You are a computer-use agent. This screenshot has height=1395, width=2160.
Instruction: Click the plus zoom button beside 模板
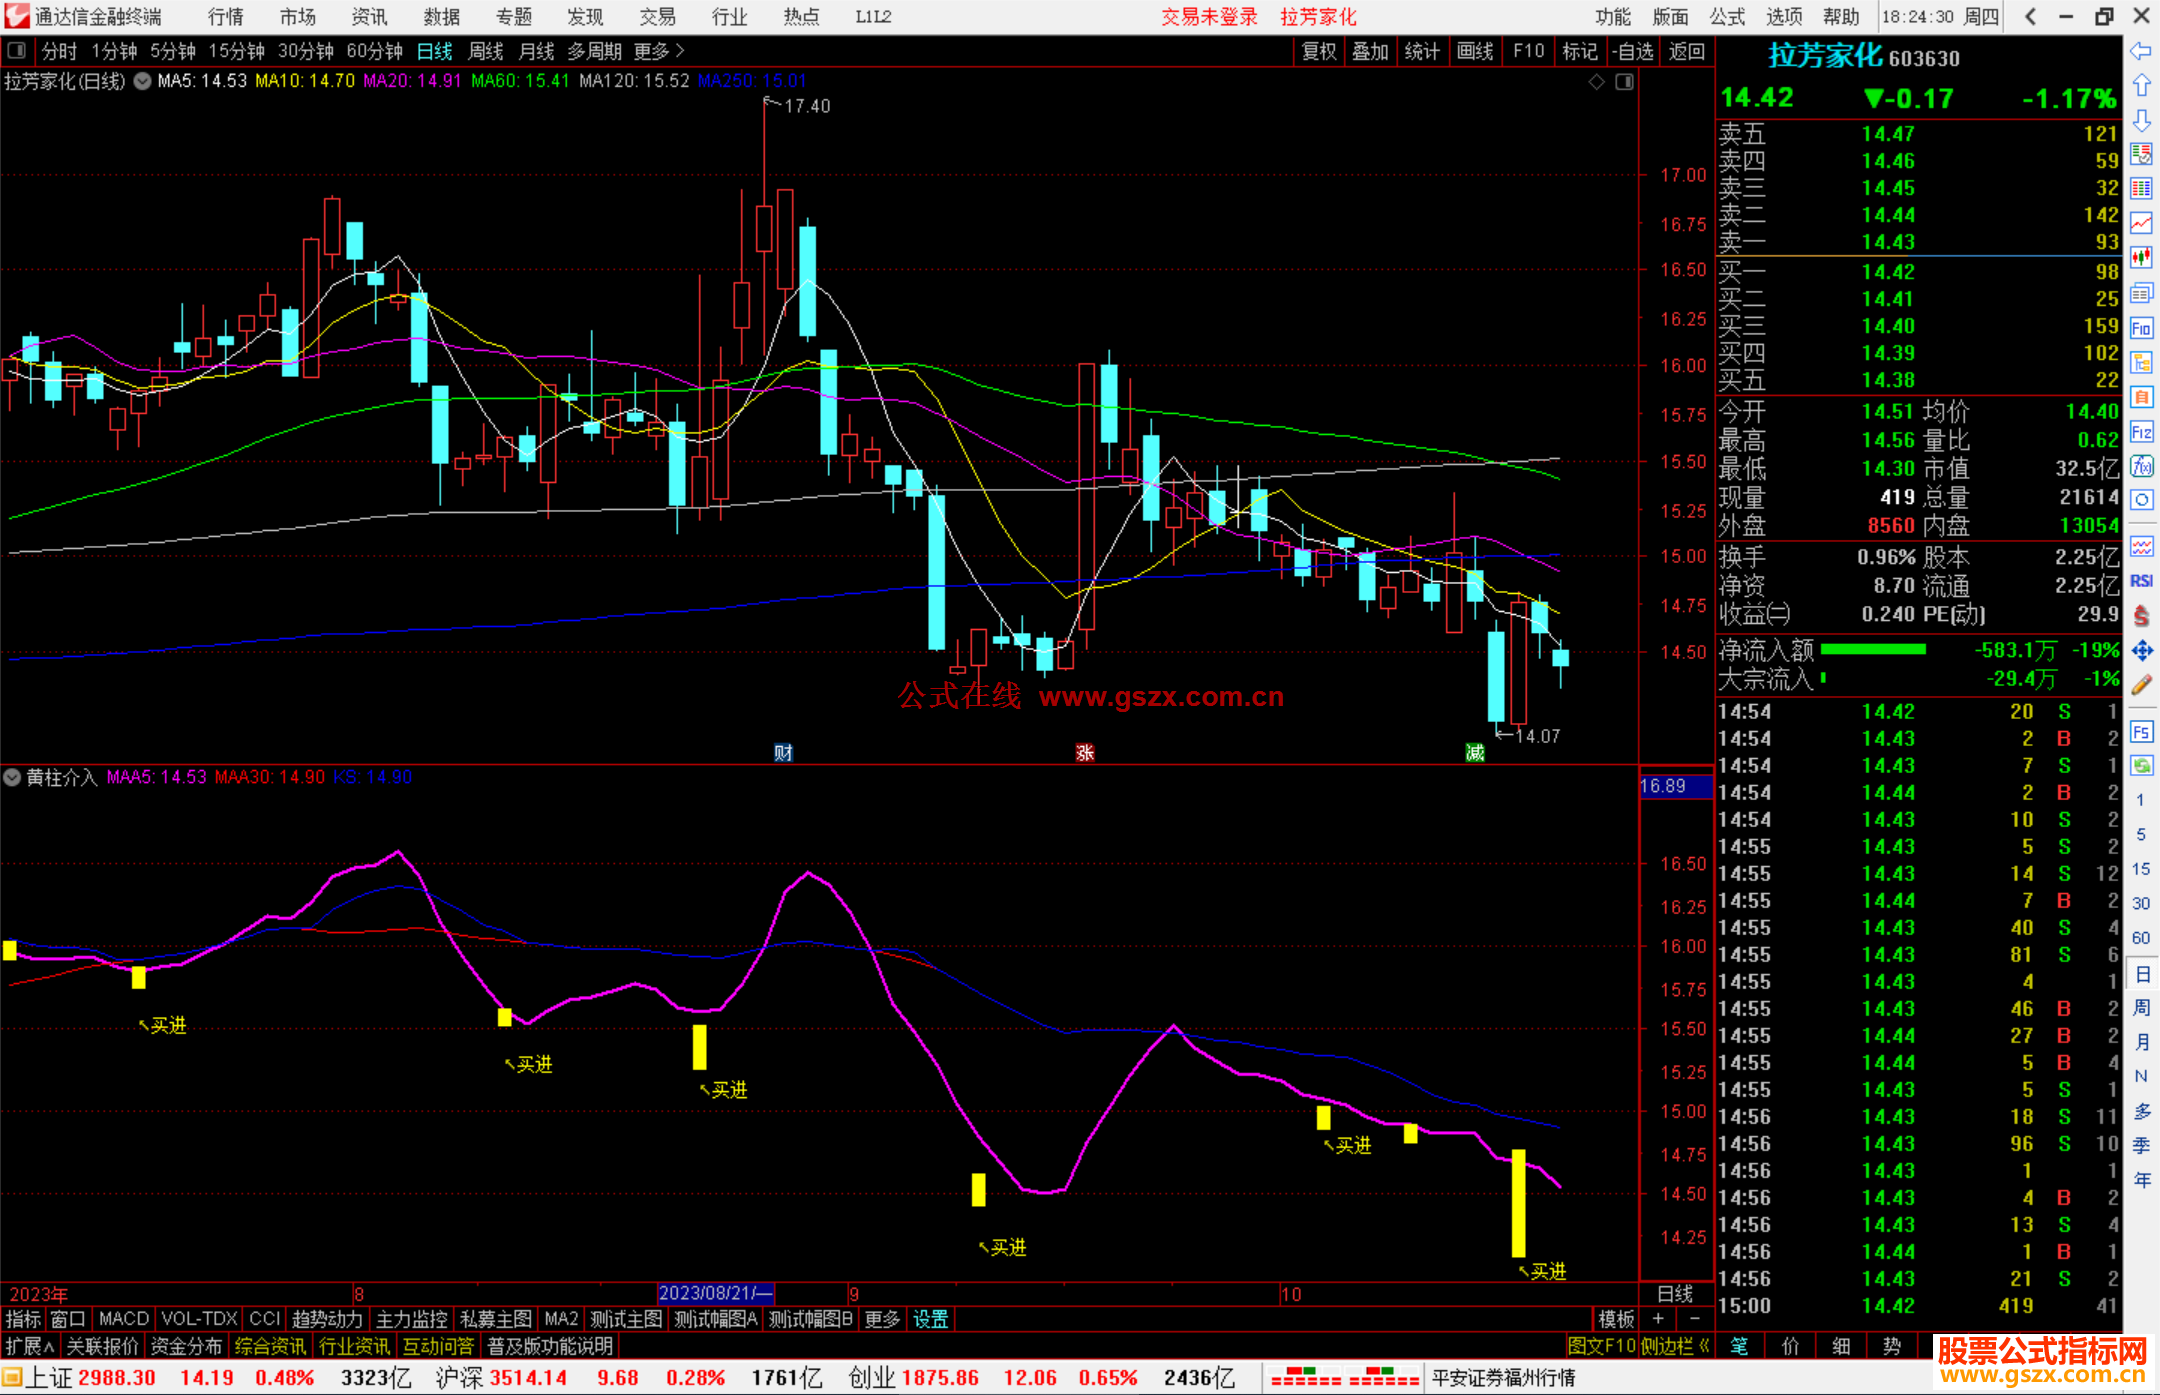click(1657, 1319)
